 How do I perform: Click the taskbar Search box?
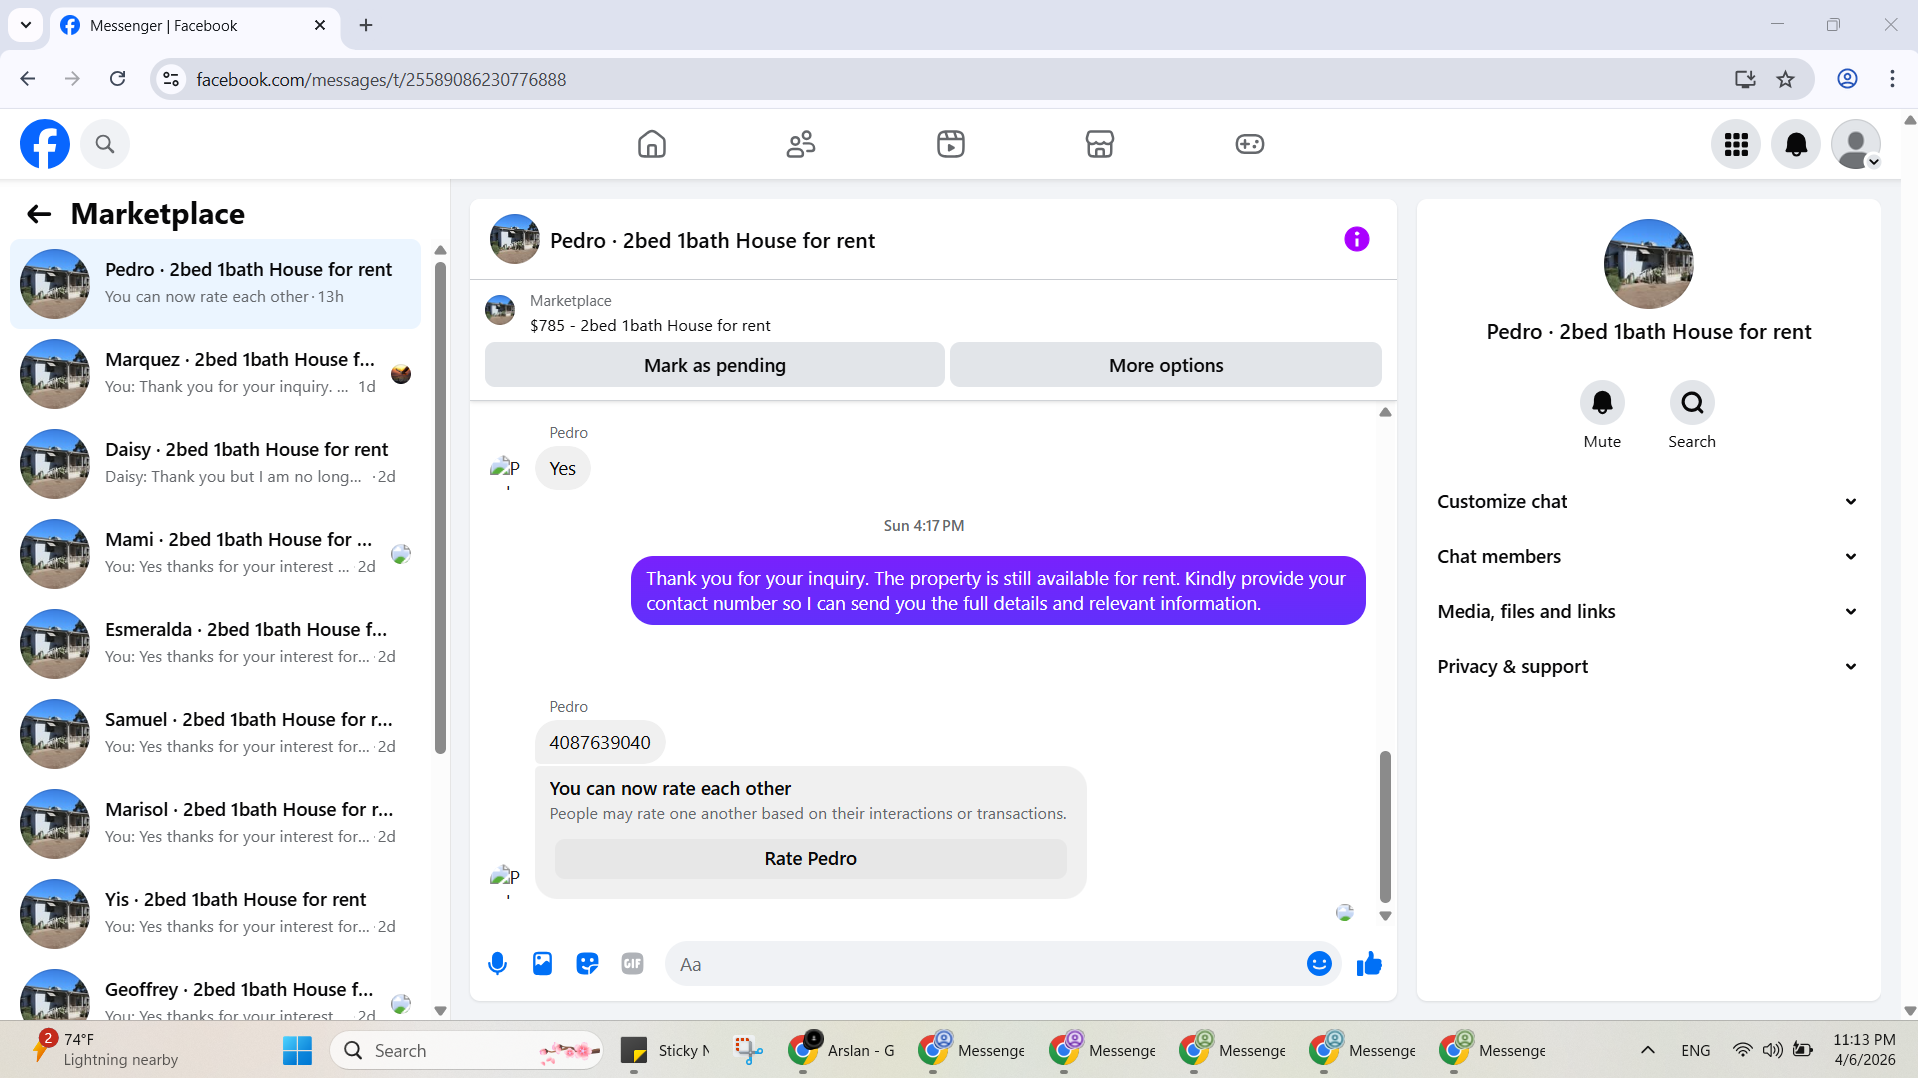pos(466,1050)
